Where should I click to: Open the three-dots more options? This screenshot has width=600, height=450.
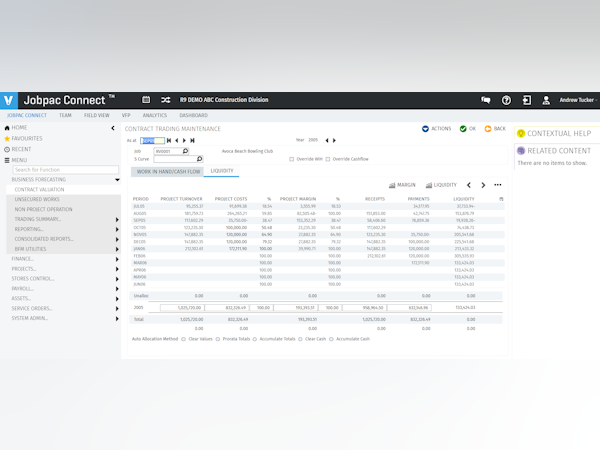497,185
